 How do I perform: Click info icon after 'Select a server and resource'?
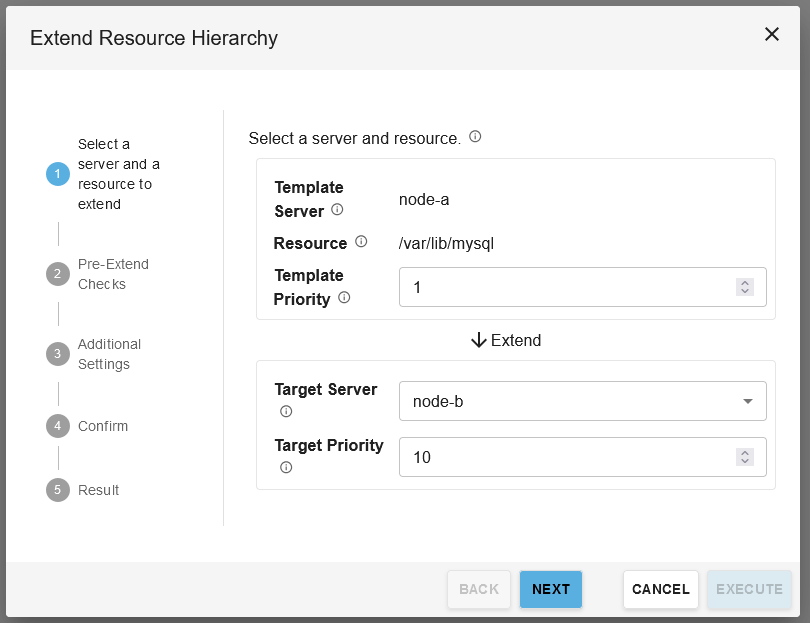475,137
